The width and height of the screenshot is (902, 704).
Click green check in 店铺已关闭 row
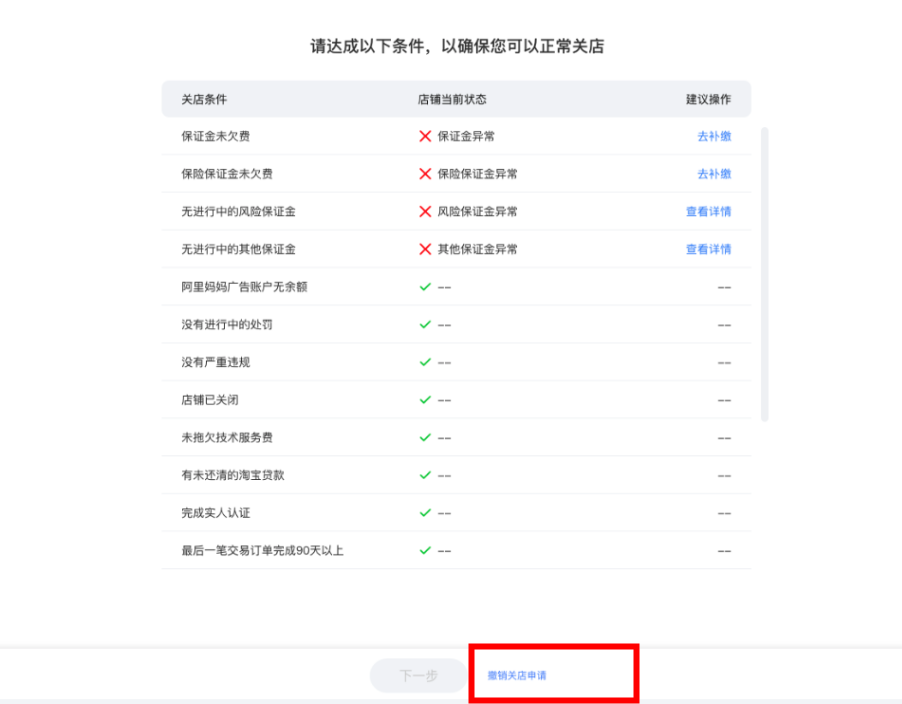[425, 400]
